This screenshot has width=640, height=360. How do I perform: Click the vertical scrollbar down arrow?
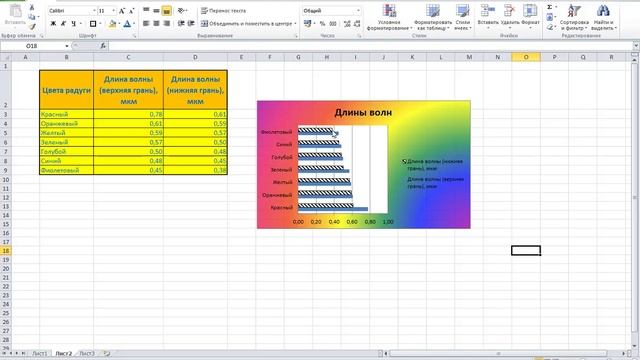click(635, 345)
